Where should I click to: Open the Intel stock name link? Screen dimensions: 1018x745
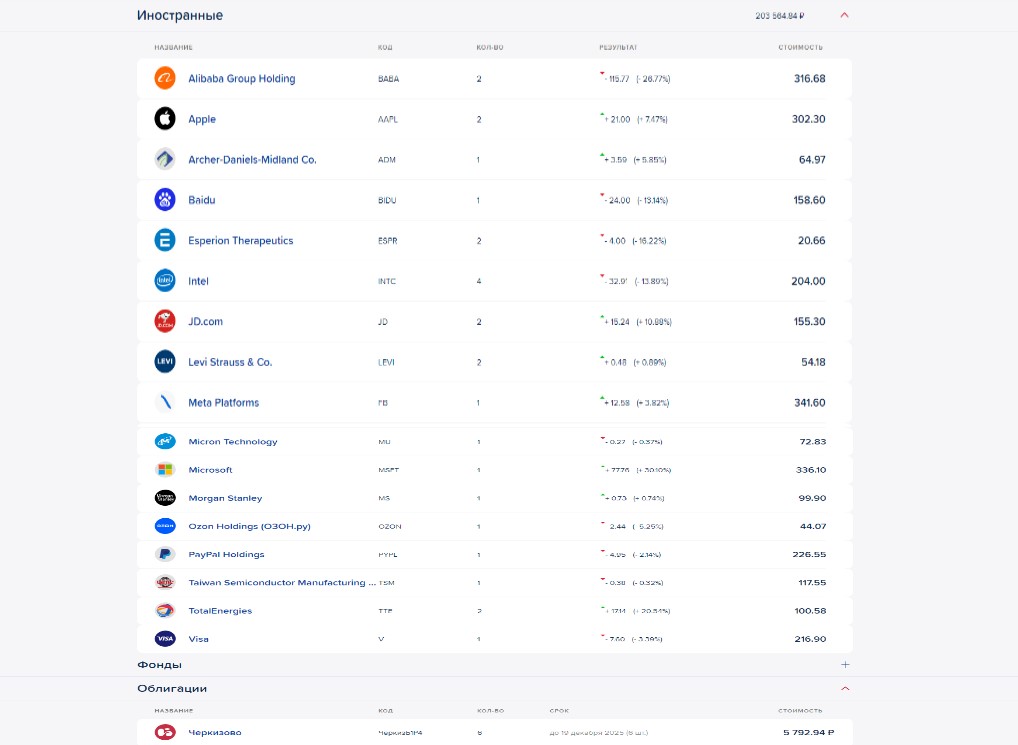pos(199,281)
